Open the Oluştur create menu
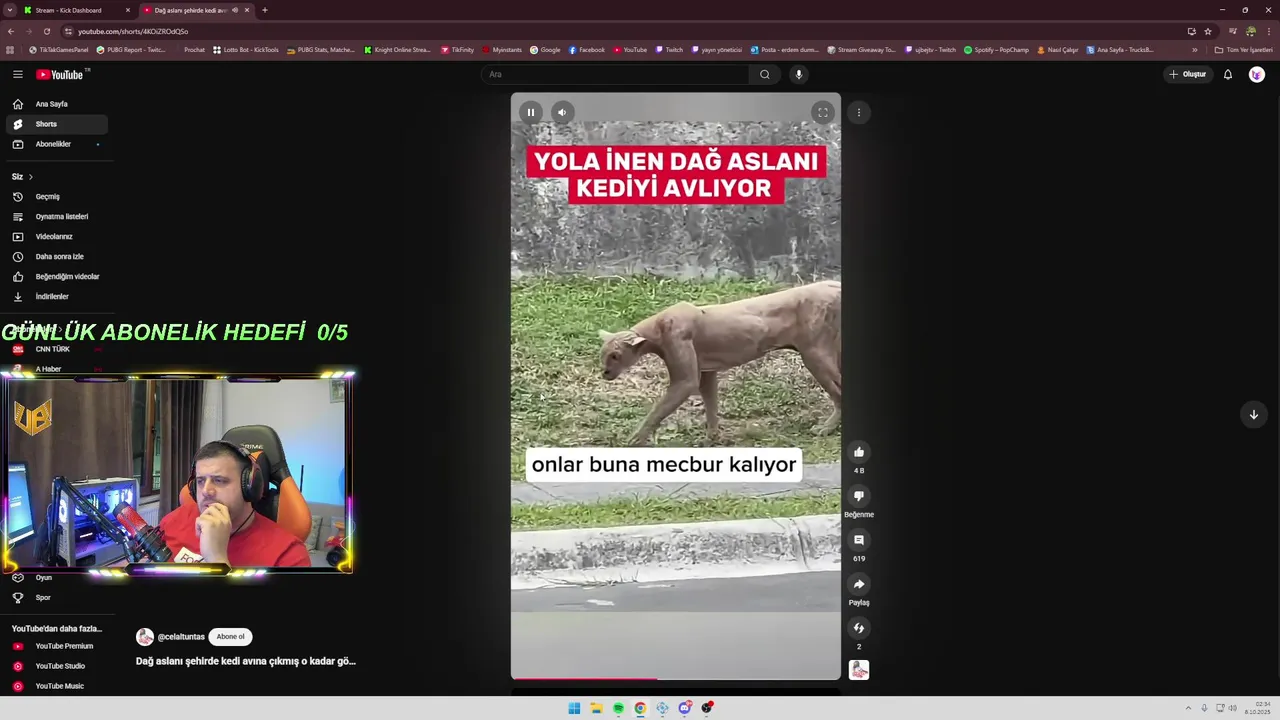The image size is (1280, 720). [x=1188, y=74]
